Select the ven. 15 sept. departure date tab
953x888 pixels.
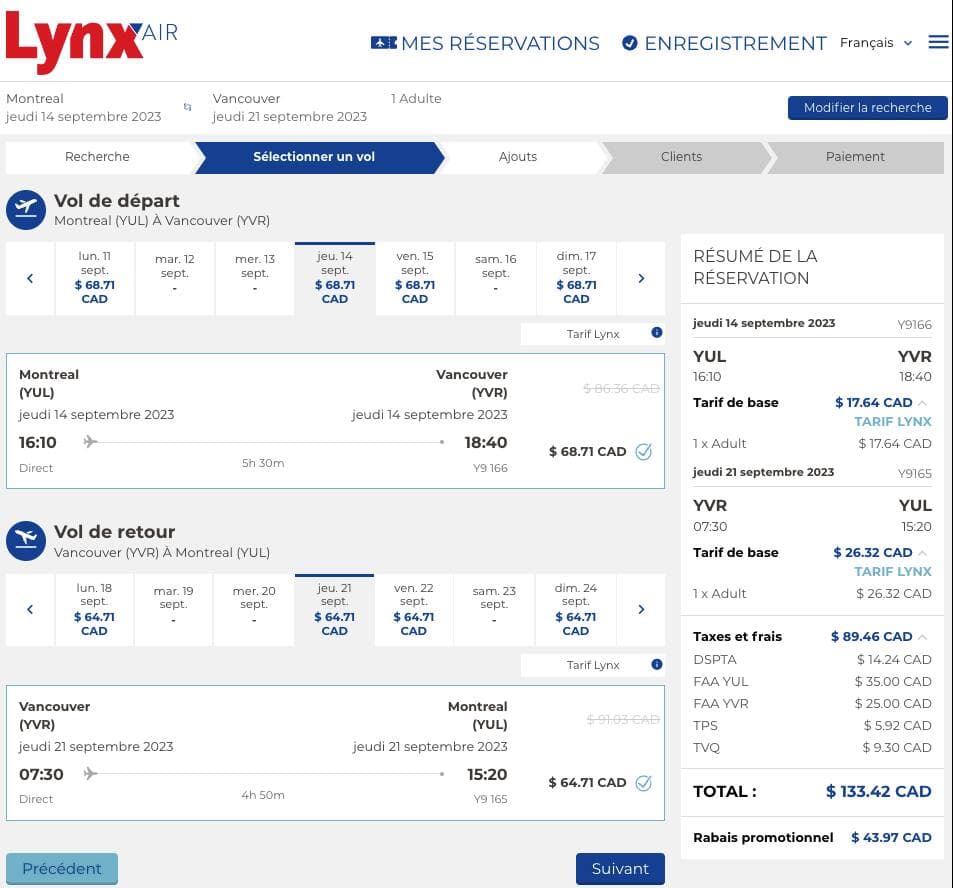click(x=415, y=278)
